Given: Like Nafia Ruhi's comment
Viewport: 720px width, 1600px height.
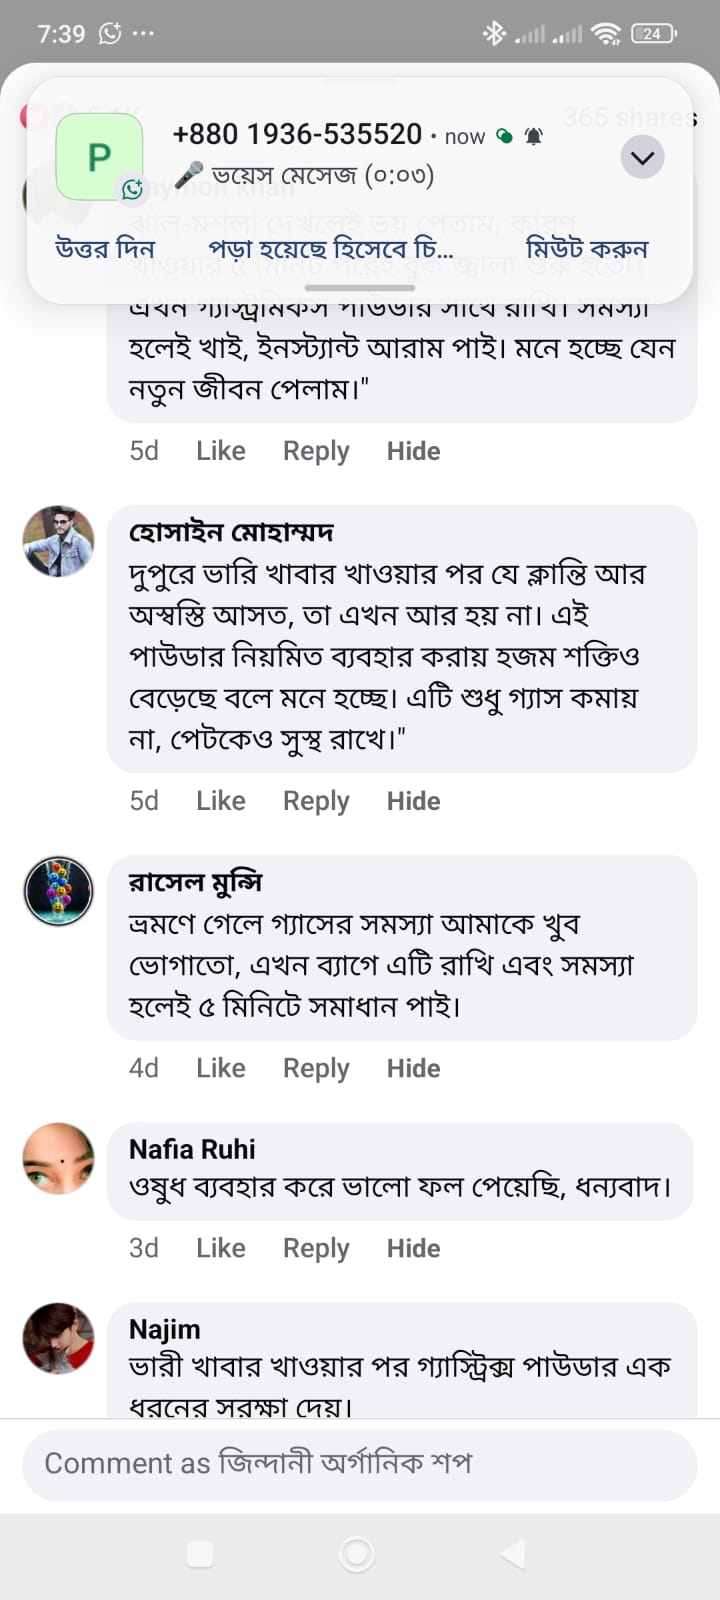Looking at the screenshot, I should [x=220, y=1248].
